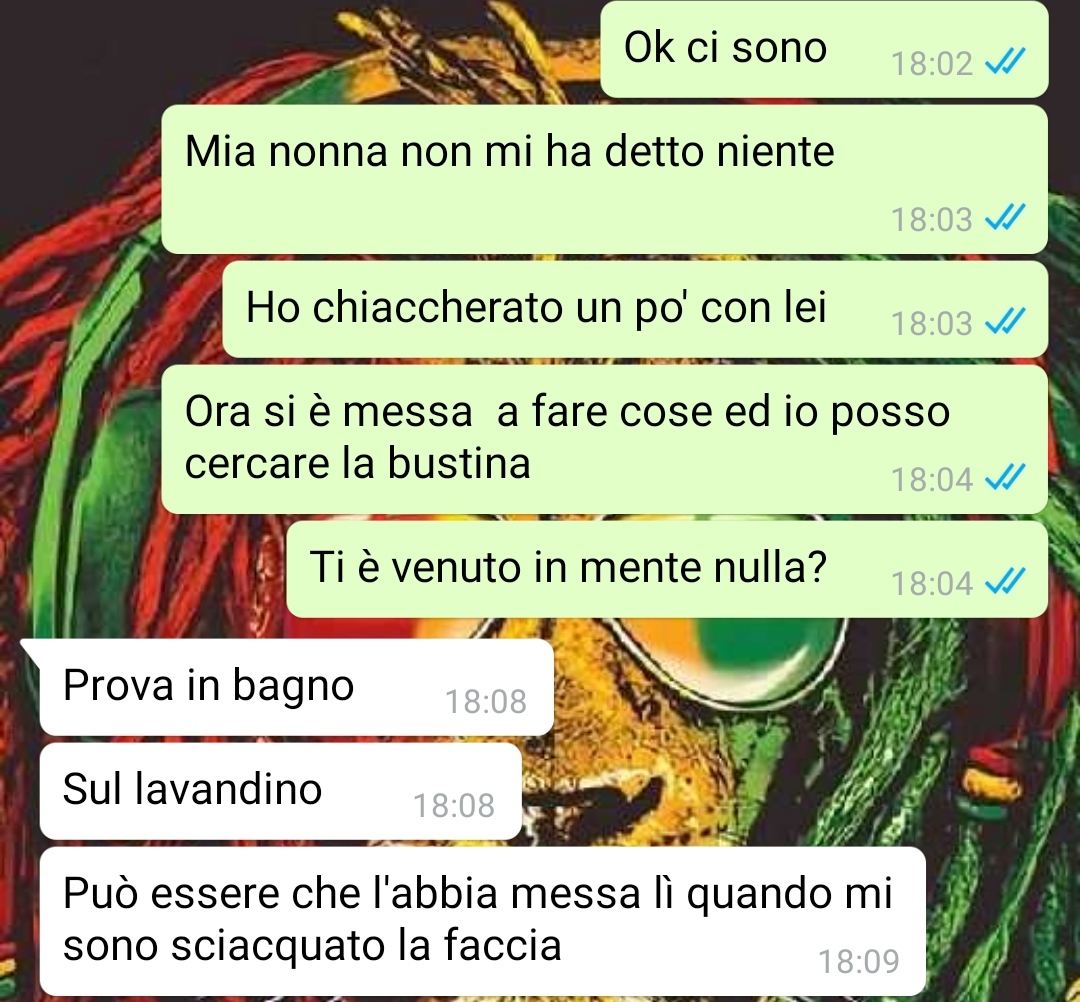Tap the 18:08 timestamp on 'Prova in bagno'

[486, 701]
